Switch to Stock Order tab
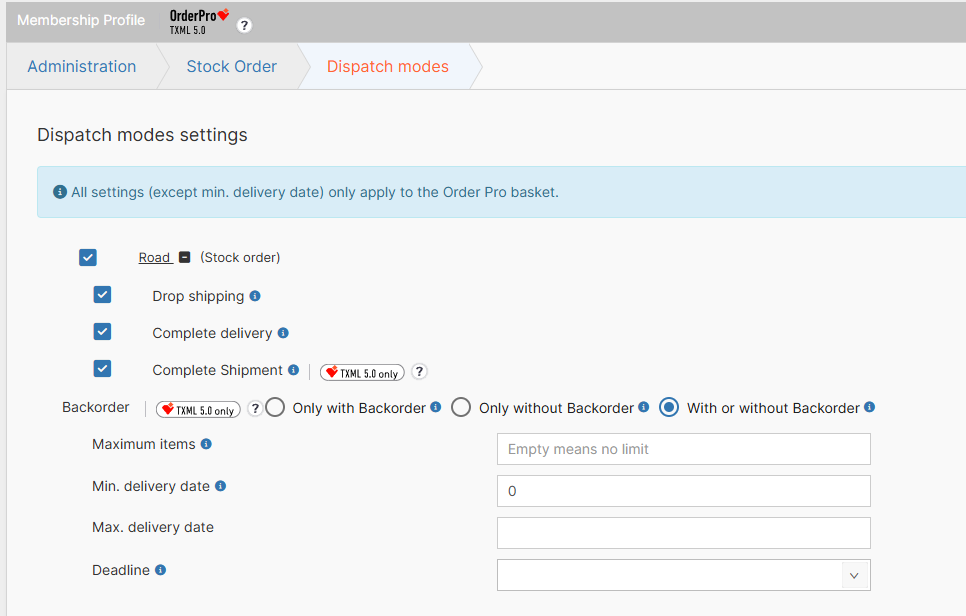 tap(231, 67)
